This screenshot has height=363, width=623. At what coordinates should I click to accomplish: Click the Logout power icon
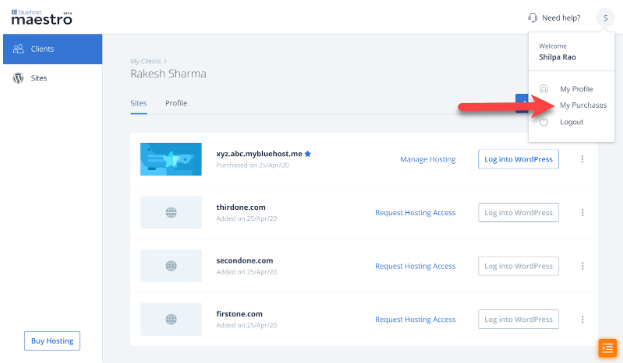click(x=544, y=122)
